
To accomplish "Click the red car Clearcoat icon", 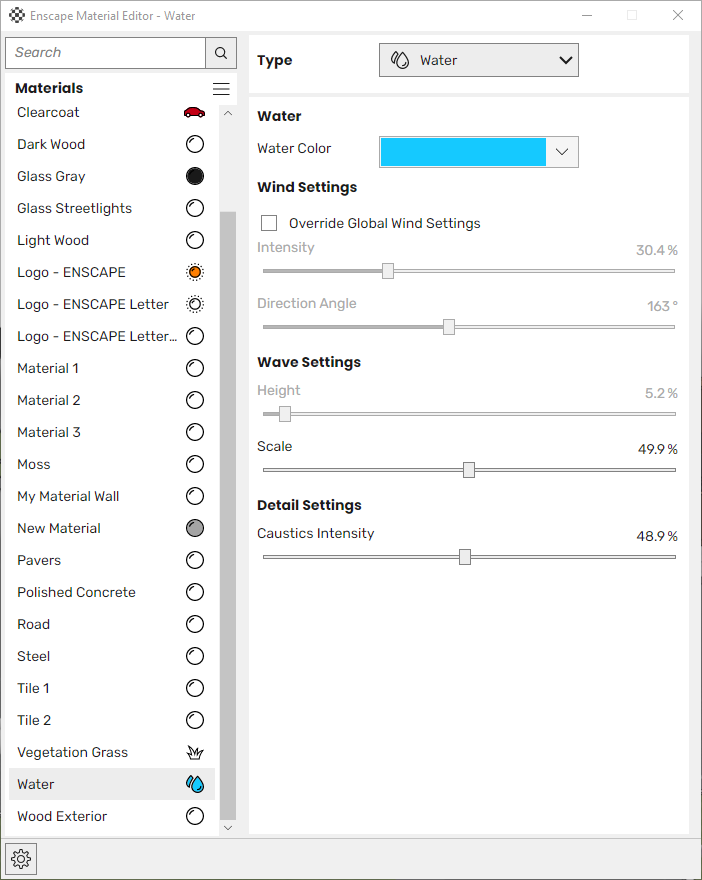I will pos(194,112).
